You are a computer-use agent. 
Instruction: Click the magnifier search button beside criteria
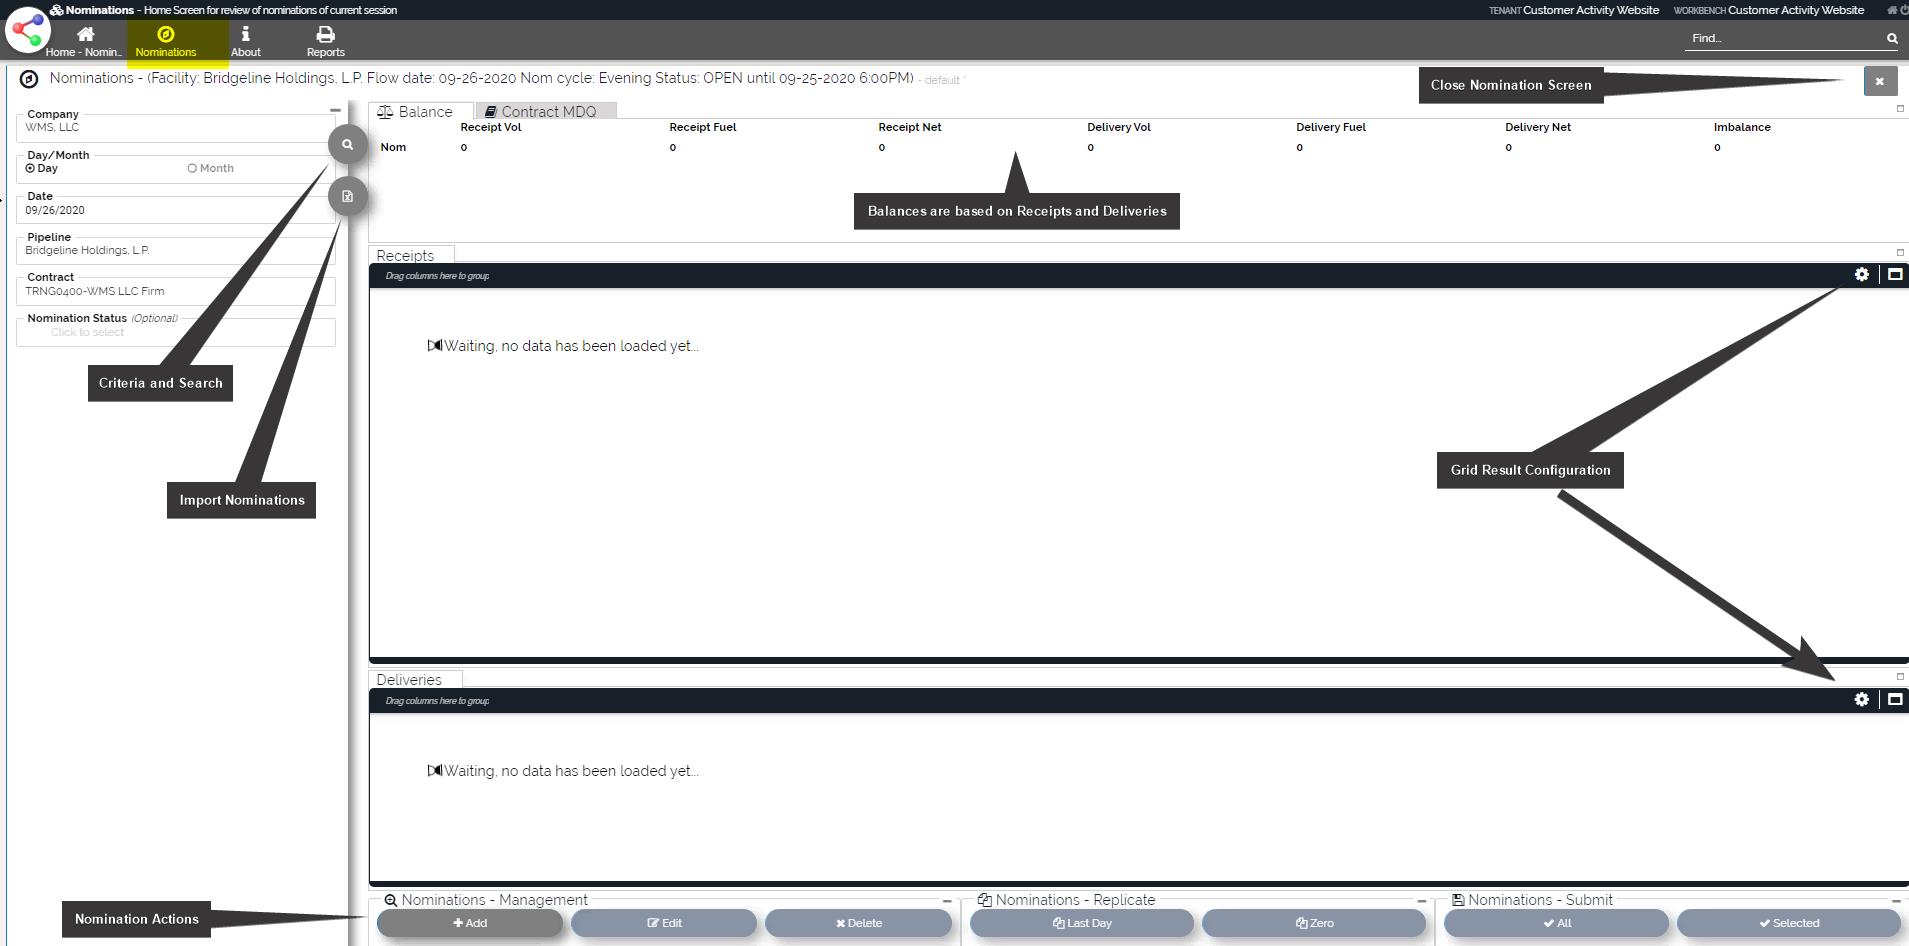[347, 144]
